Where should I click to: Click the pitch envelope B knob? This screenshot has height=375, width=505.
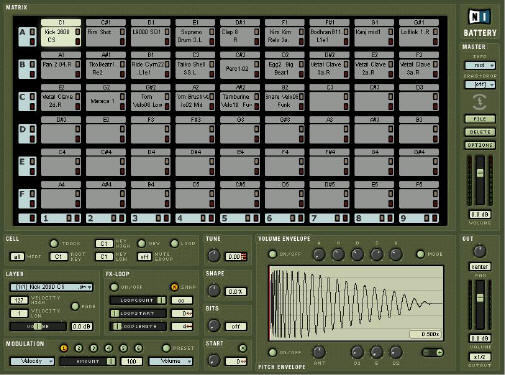377,352
